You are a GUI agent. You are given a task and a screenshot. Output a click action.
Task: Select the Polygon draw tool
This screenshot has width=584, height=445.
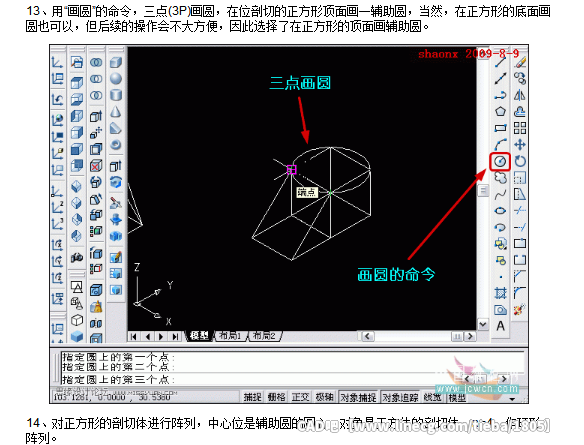point(500,111)
